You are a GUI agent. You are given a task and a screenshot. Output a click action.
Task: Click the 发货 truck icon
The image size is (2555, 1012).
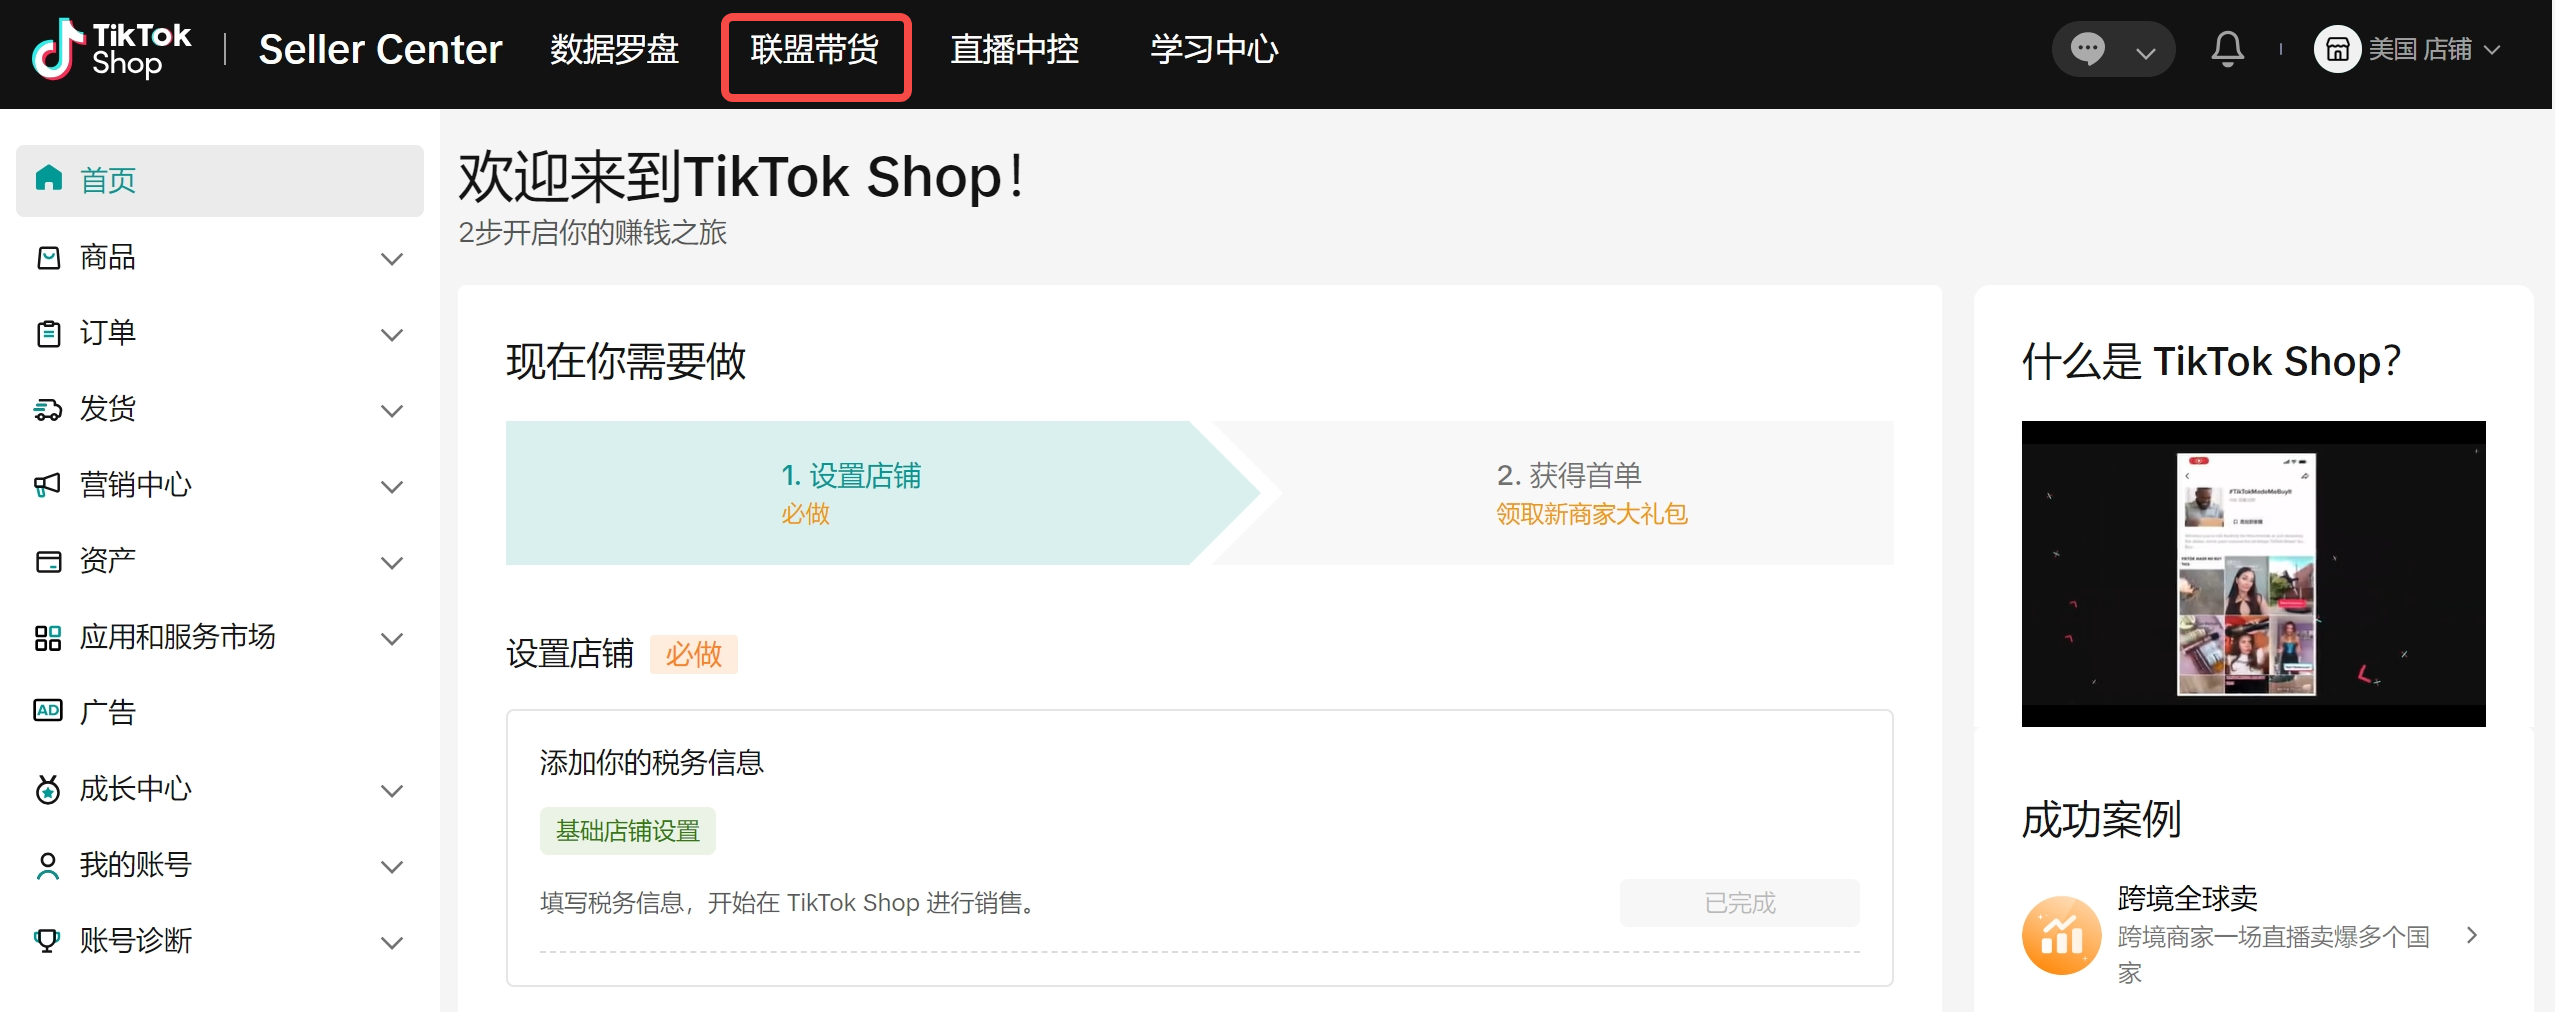[48, 409]
